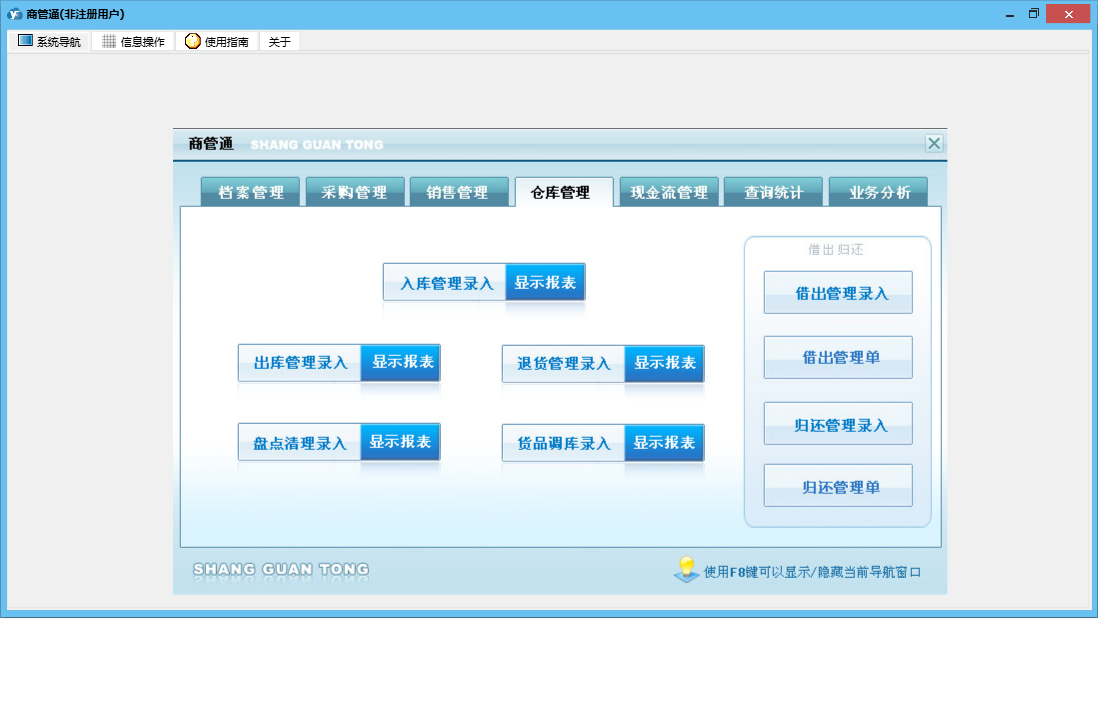Show report for 退货管理录入
The height and width of the screenshot is (722, 1098).
coord(664,363)
